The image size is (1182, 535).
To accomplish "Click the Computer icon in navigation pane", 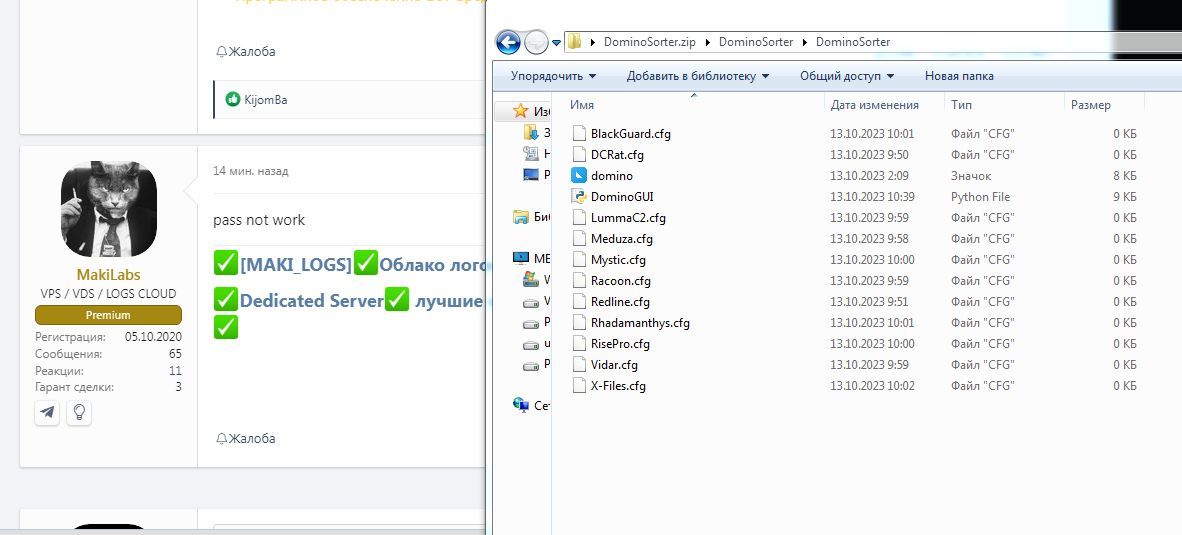I will [520, 258].
